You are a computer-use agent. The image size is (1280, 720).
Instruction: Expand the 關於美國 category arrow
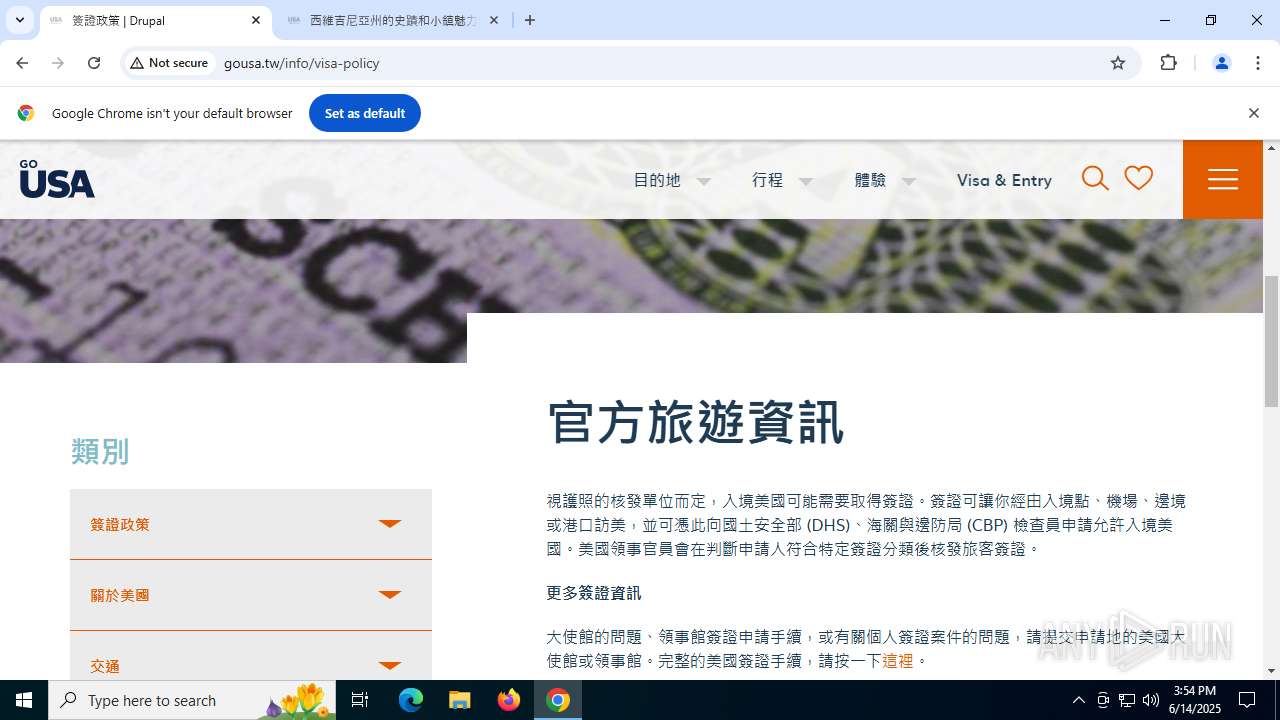click(390, 595)
